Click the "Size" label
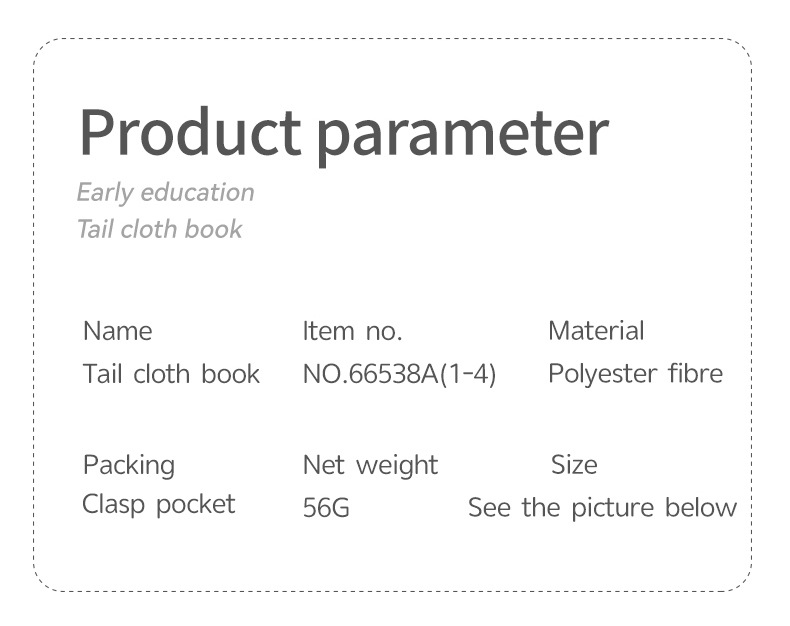Image resolution: width=790 pixels, height=626 pixels. [574, 465]
